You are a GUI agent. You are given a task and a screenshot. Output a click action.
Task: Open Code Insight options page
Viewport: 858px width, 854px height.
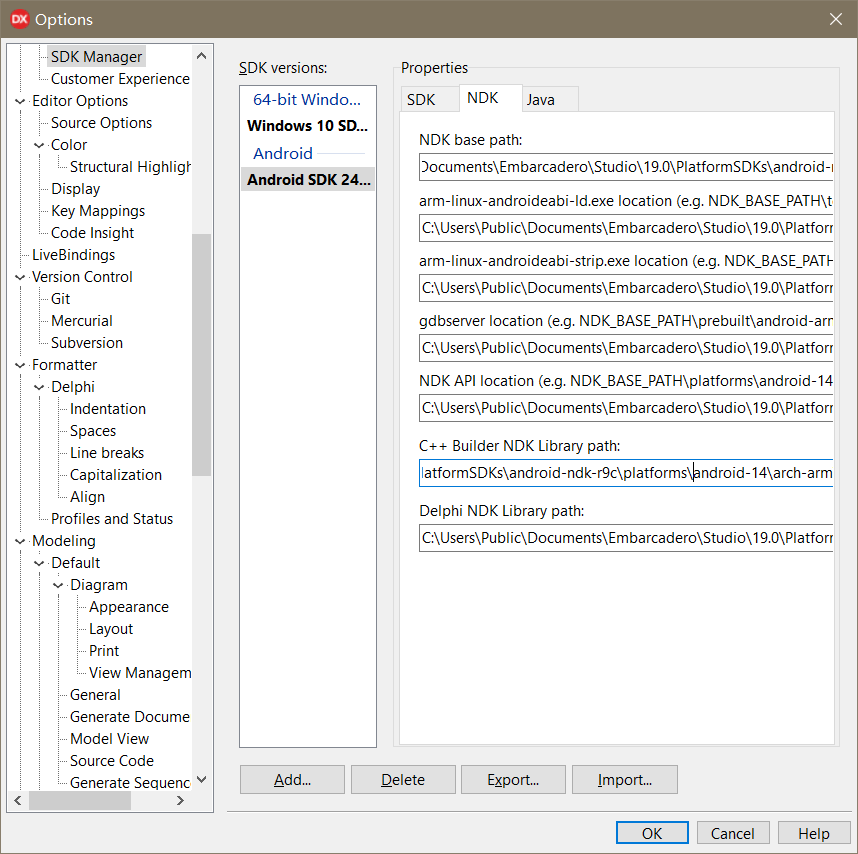tap(92, 233)
